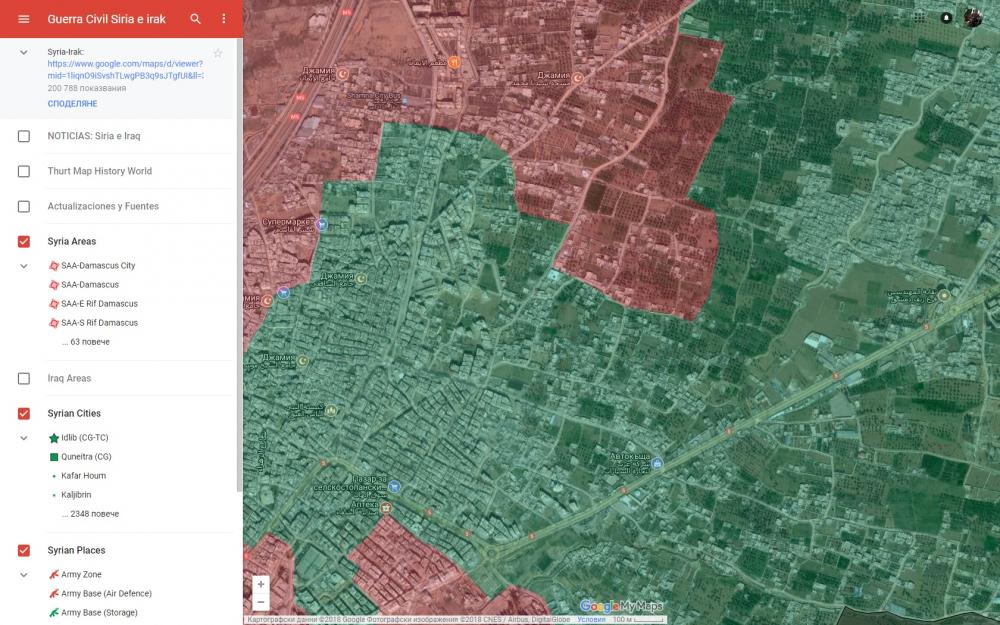This screenshot has width=1000, height=625.
Task: Turn on the Thurt Map History World layer
Action: pyautogui.click(x=24, y=171)
